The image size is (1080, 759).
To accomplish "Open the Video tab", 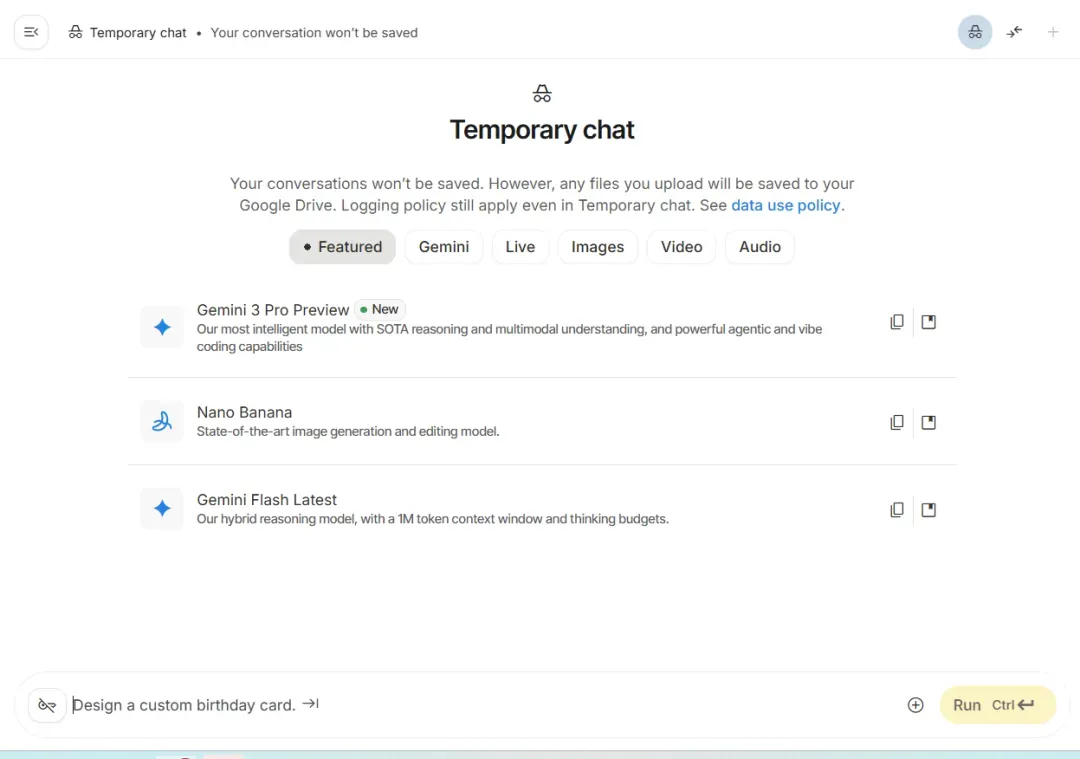I will point(681,247).
